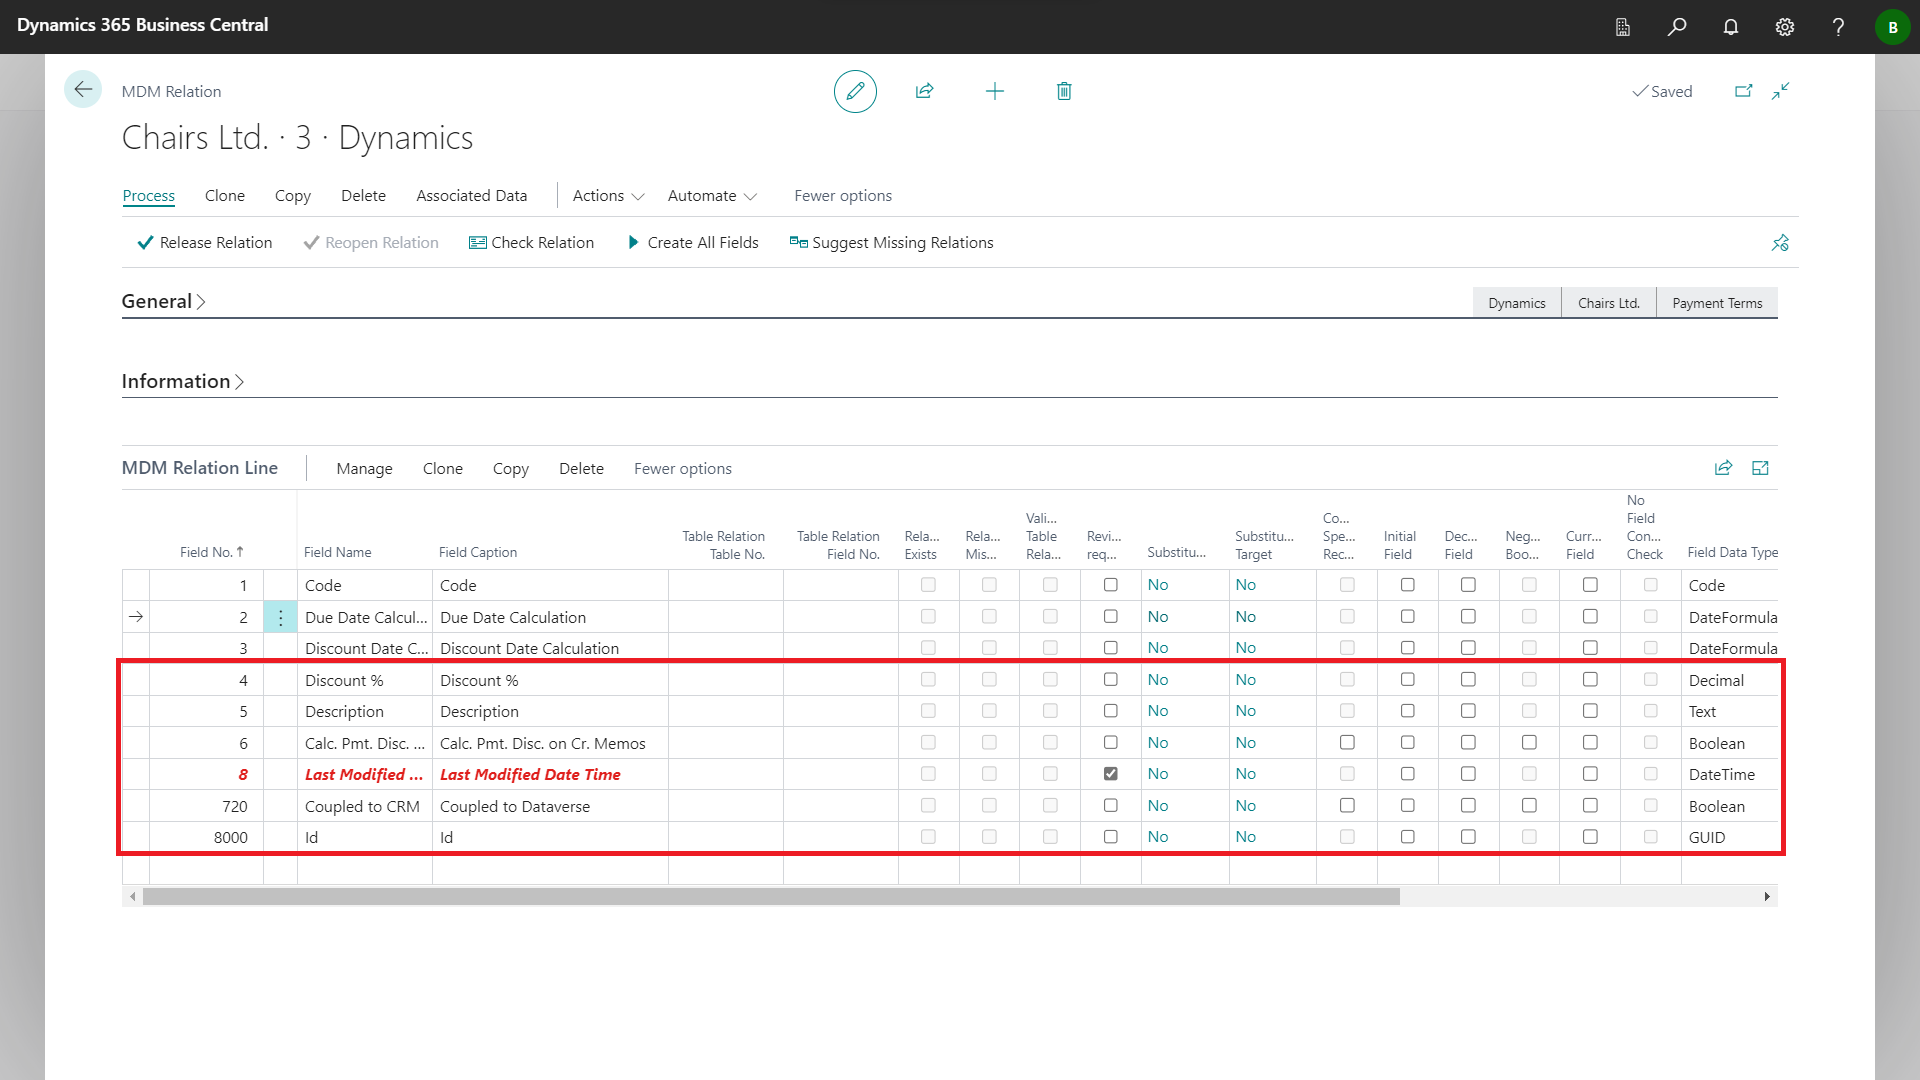
Task: Open notifications bell
Action: (1731, 27)
